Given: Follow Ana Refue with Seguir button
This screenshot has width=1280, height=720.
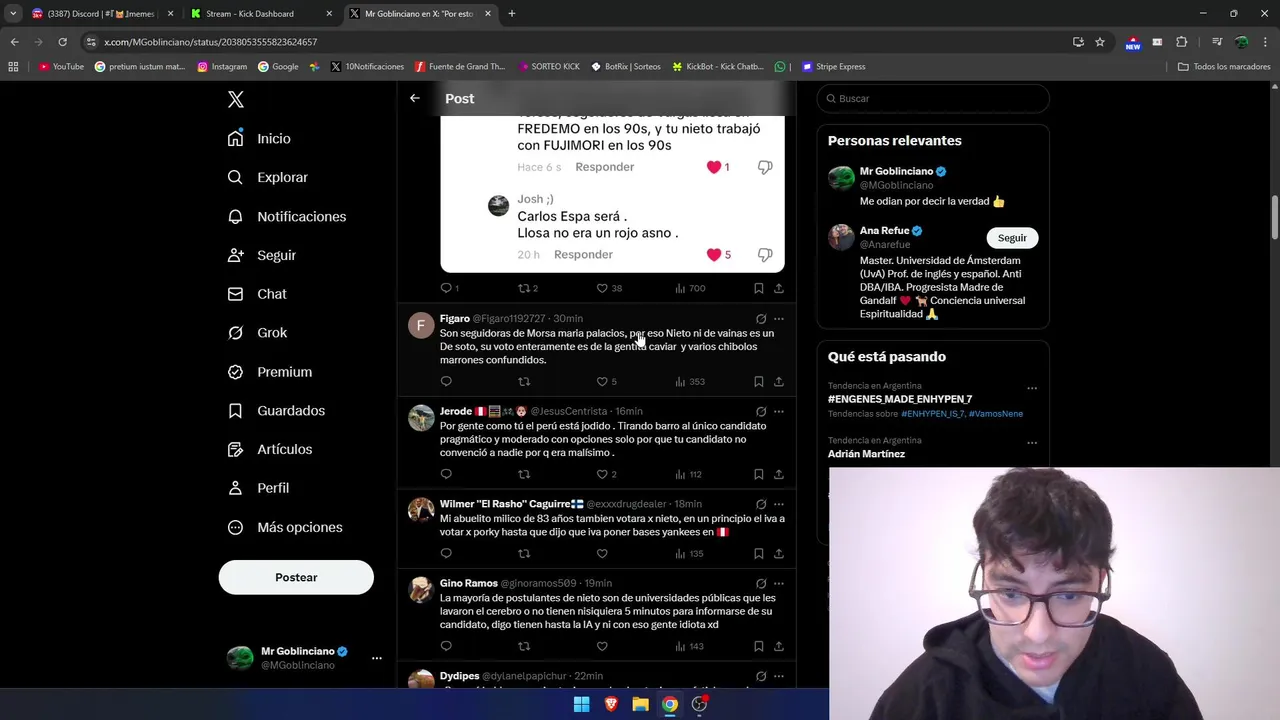Looking at the screenshot, I should click(1012, 238).
